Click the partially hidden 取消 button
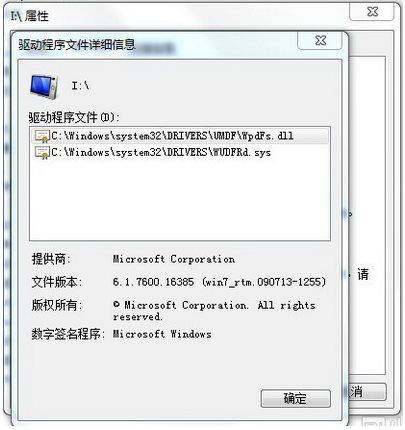Image resolution: width=405 pixels, height=430 pixels. tap(367, 392)
